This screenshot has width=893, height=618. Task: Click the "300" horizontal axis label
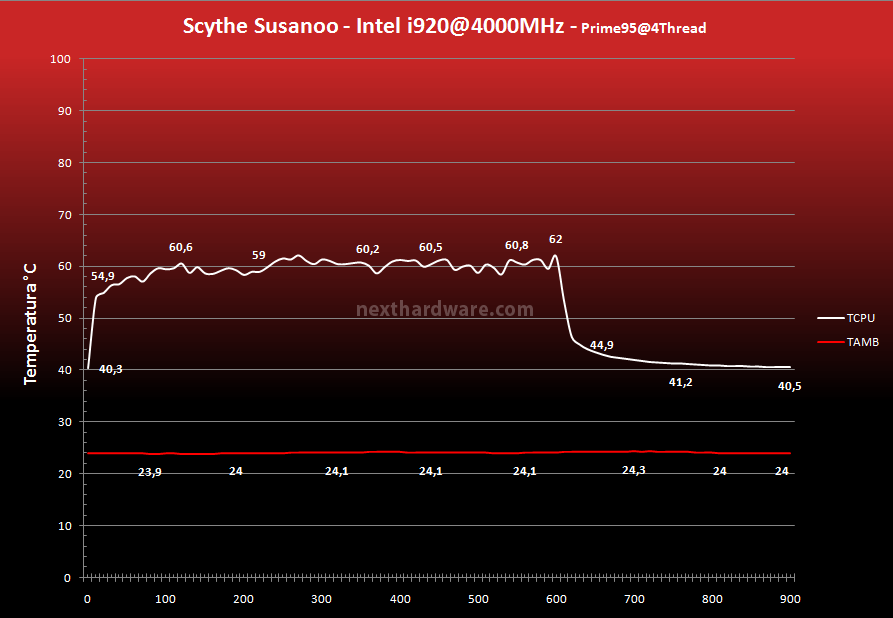[x=322, y=599]
